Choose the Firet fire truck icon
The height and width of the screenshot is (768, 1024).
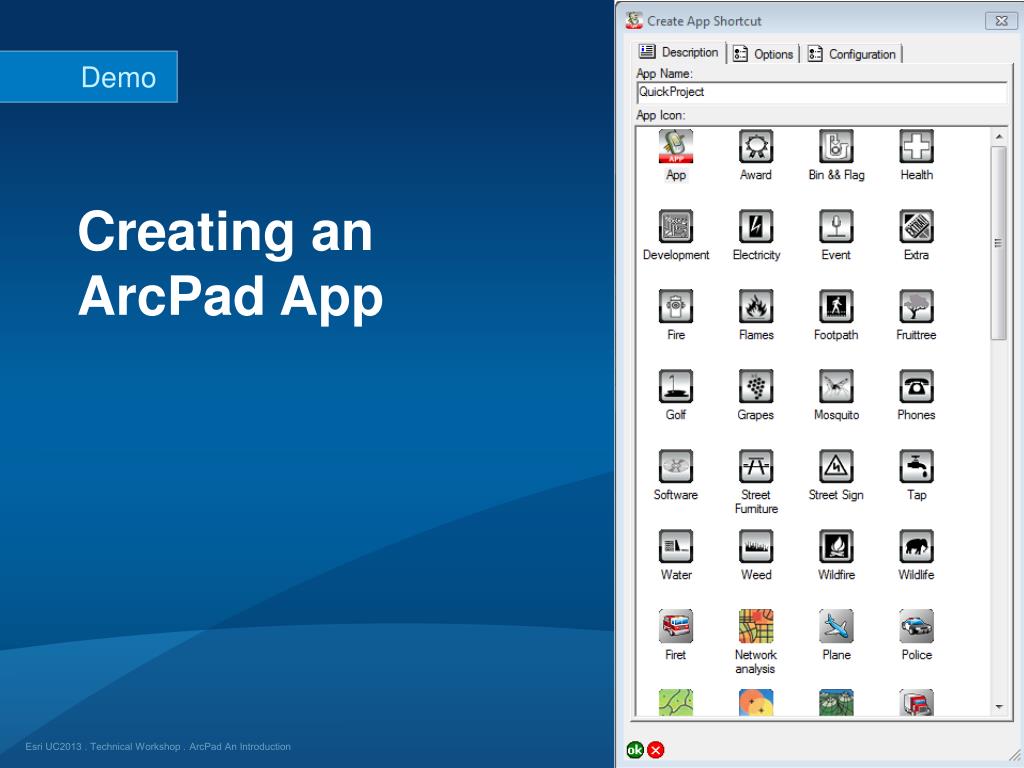point(676,626)
